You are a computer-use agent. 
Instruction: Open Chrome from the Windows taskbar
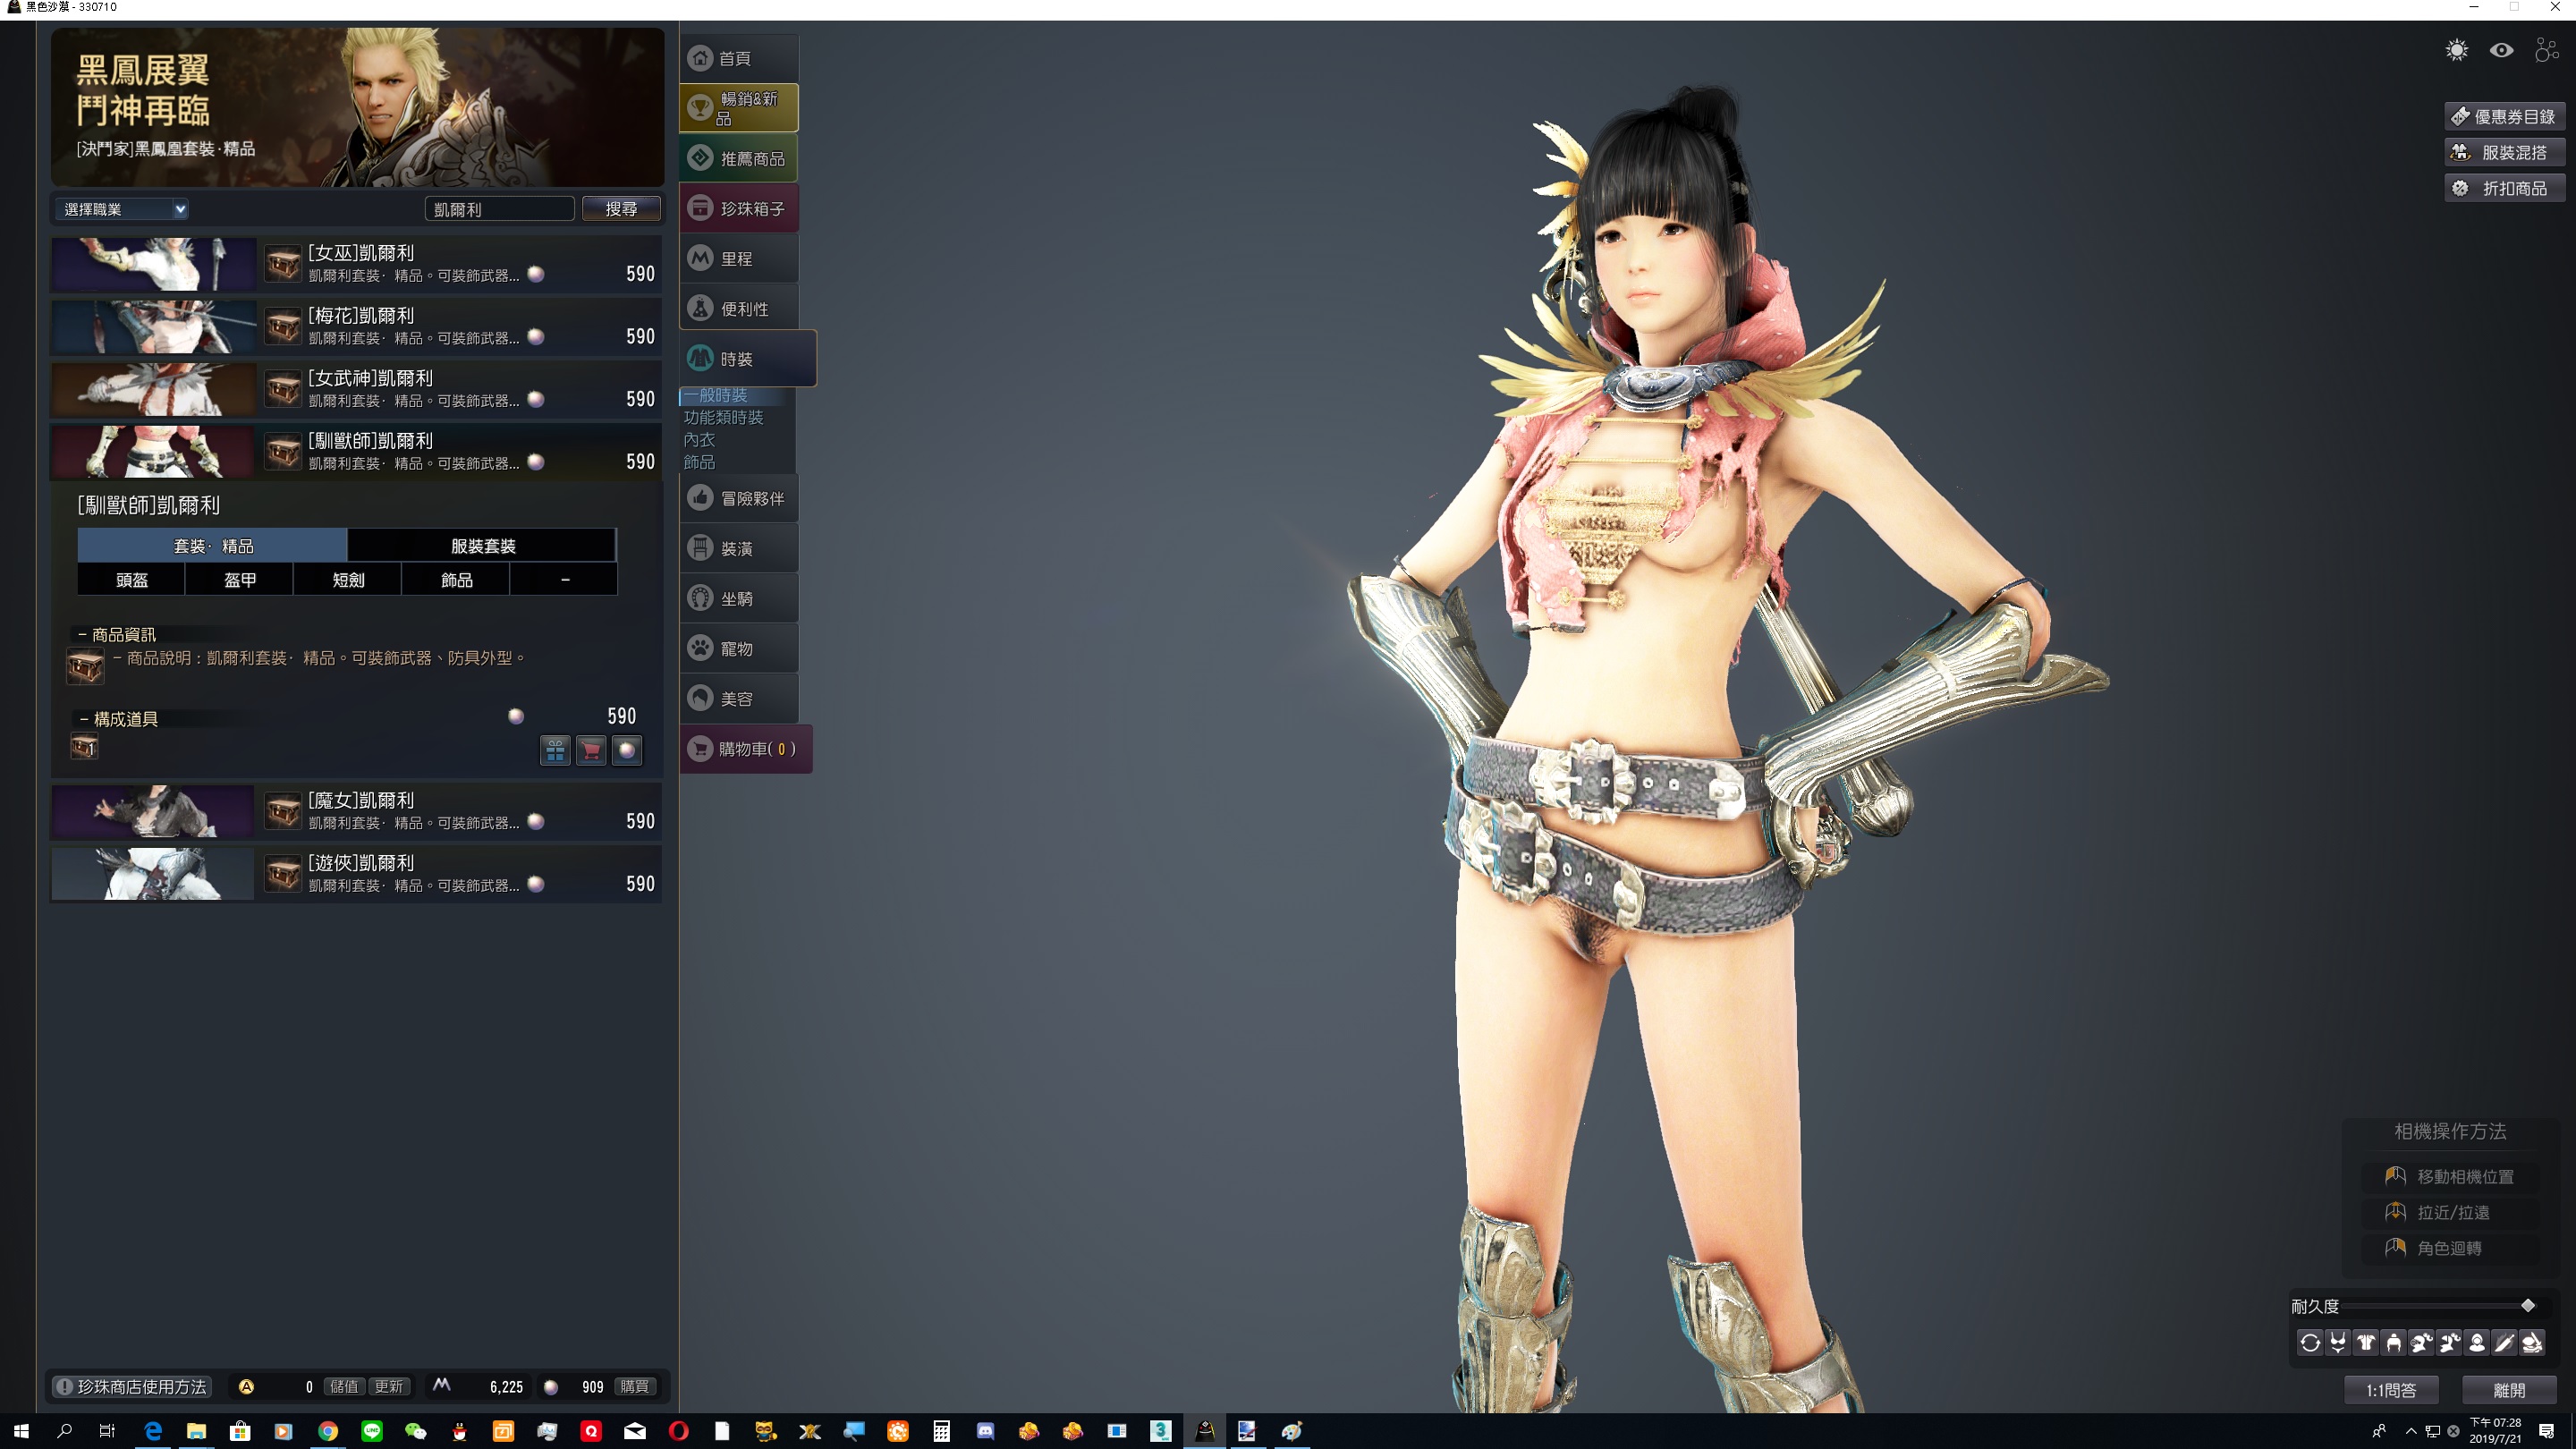328,1431
